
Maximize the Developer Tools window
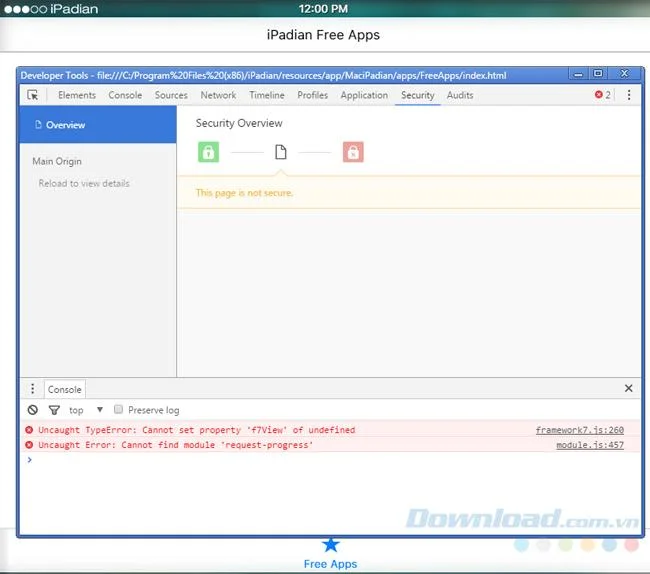click(x=598, y=74)
